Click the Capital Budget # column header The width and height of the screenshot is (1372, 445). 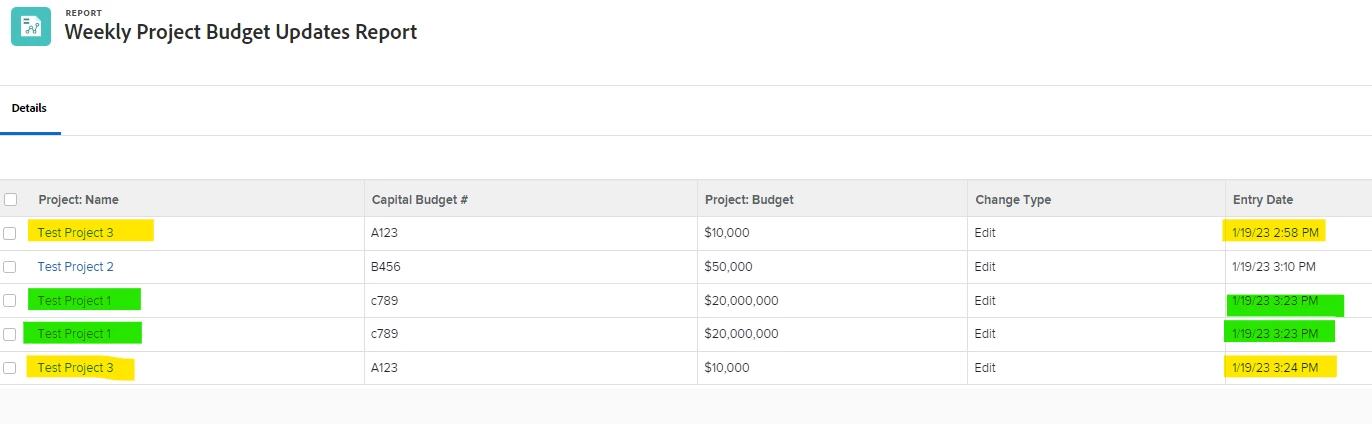(x=420, y=199)
